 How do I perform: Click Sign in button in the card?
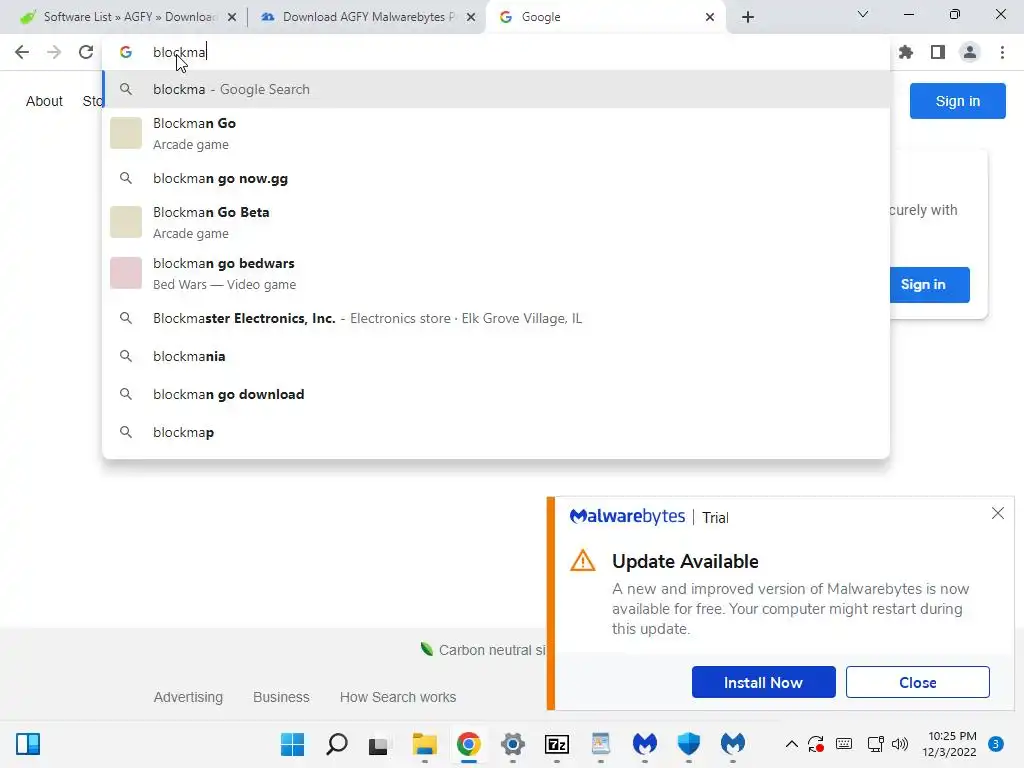coord(929,285)
